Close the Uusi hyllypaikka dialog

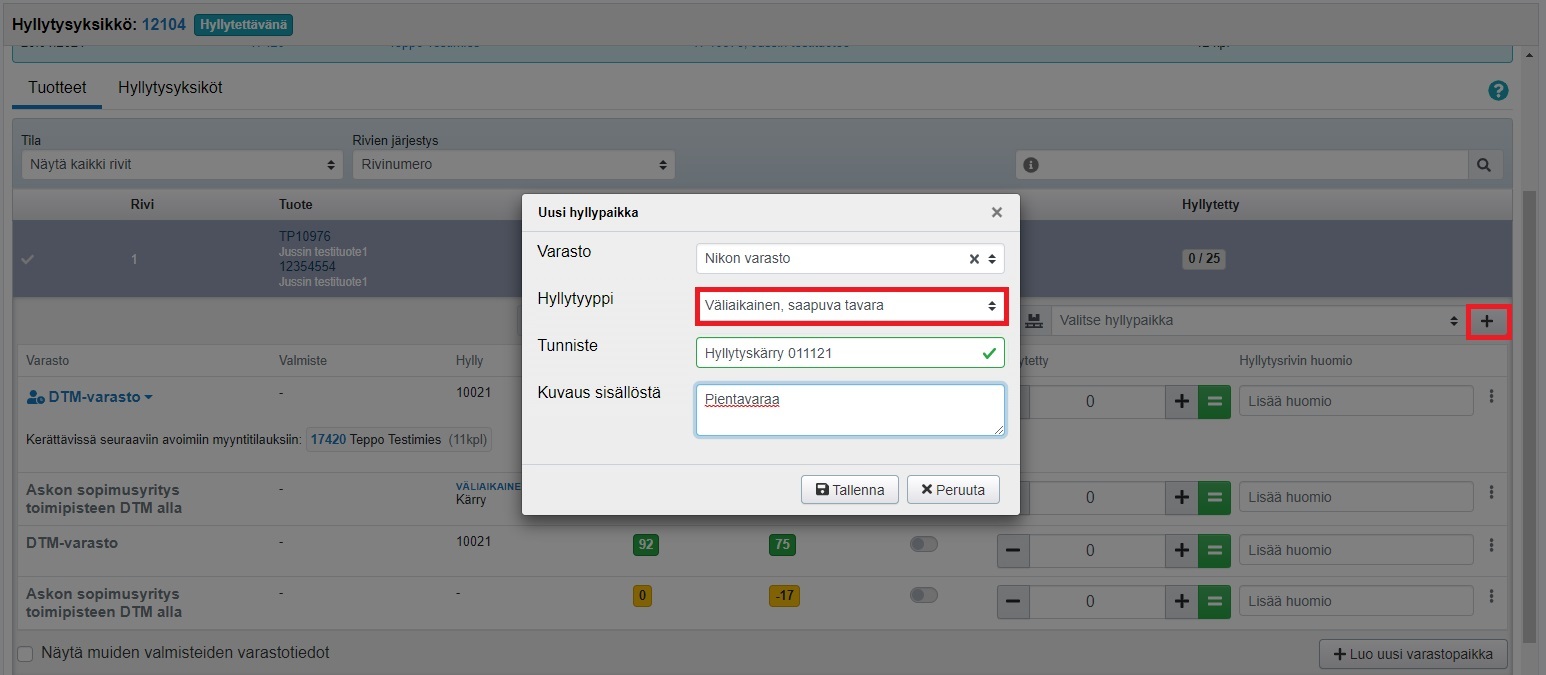point(996,212)
